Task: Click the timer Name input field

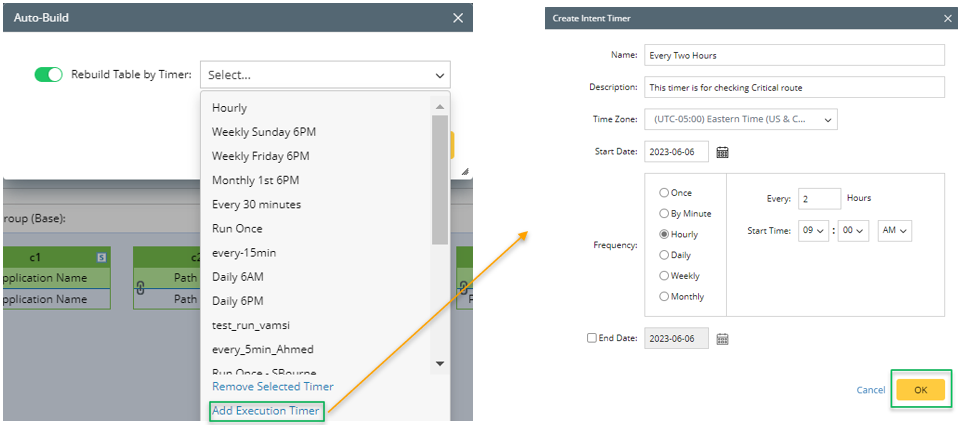Action: (794, 55)
